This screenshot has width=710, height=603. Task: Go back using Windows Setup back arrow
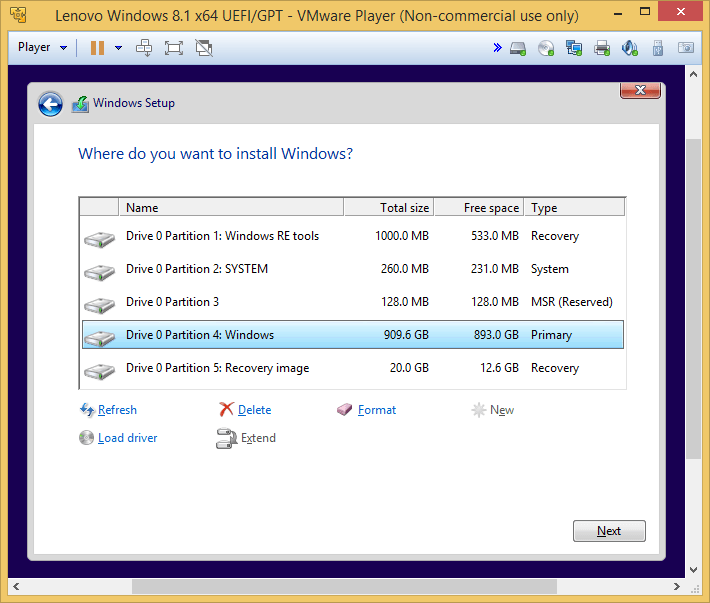tap(50, 104)
